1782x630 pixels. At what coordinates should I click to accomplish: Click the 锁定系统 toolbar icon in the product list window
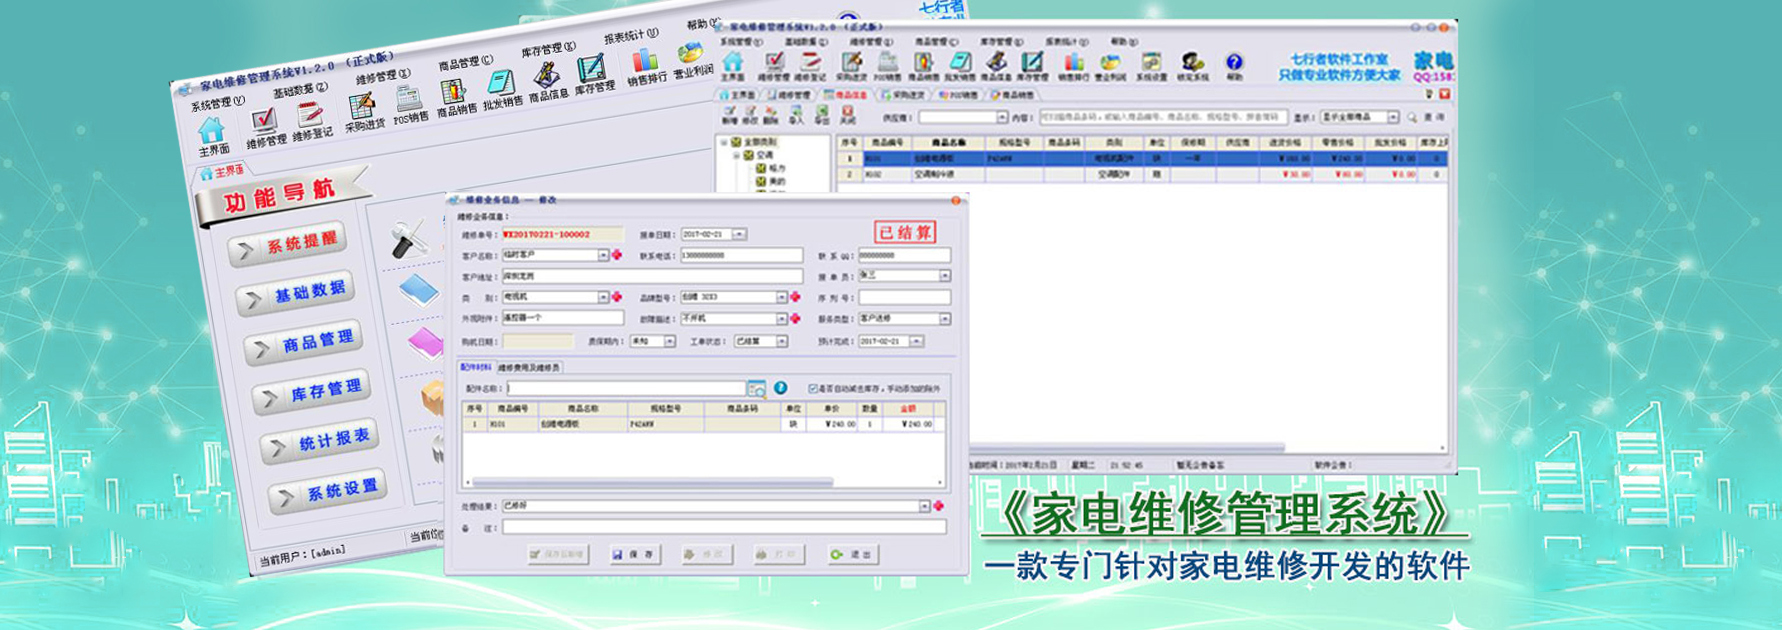tap(1192, 62)
